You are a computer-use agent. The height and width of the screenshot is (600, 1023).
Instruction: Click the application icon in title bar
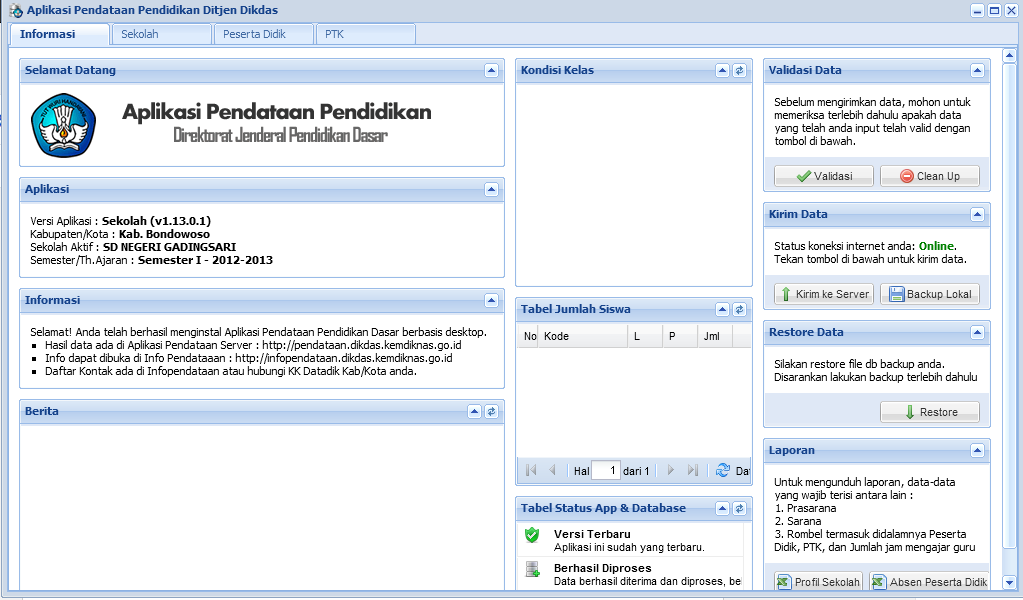pos(16,10)
